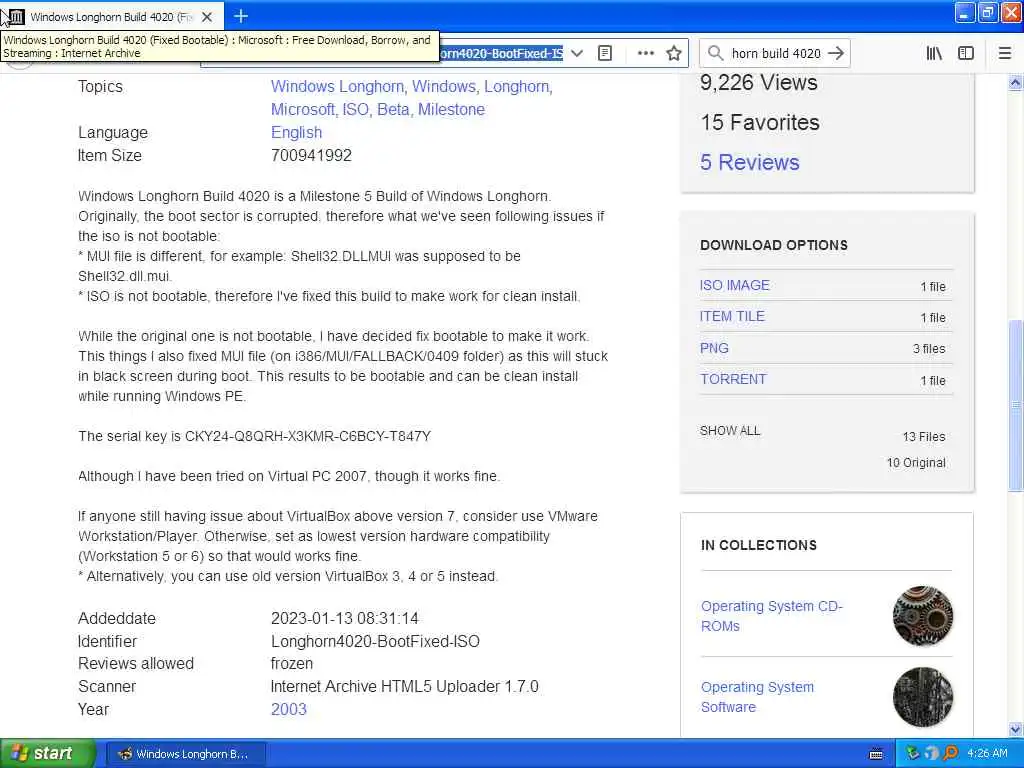Open the Longhorn topic link
This screenshot has width=1024, height=768.
pyautogui.click(x=518, y=87)
